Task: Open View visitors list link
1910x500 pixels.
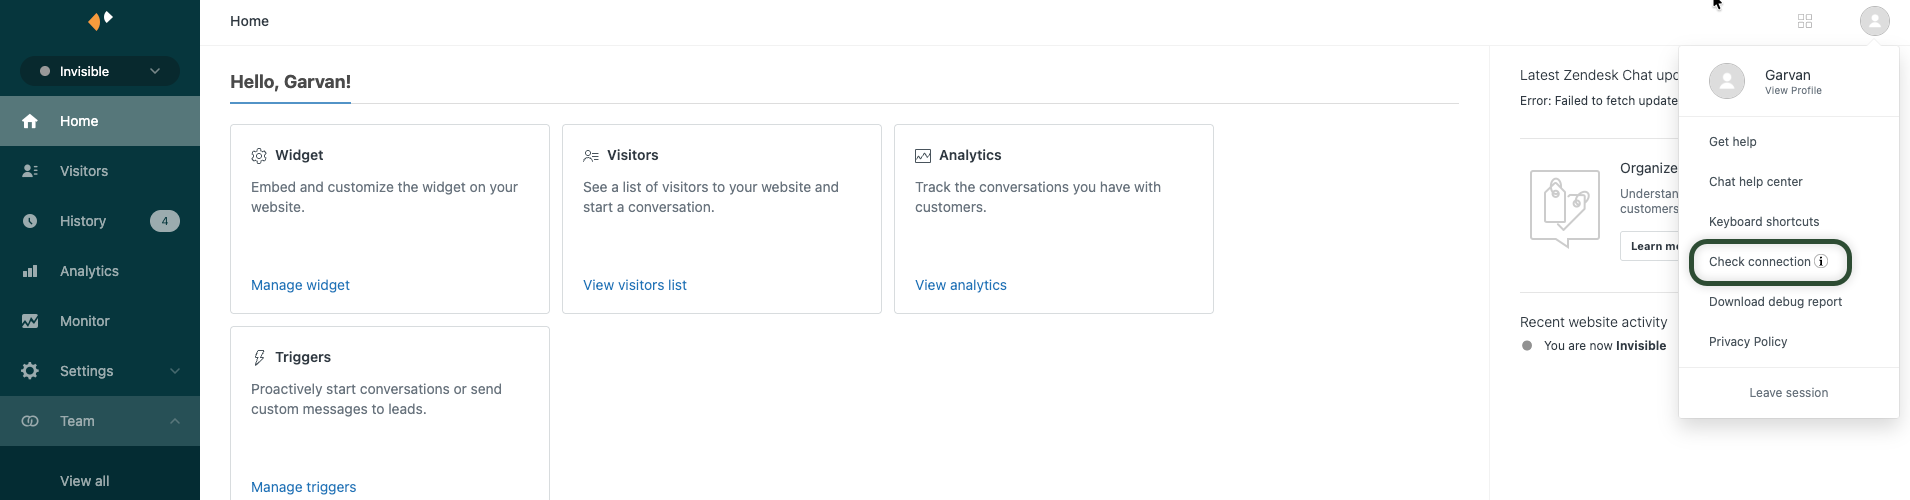Action: point(635,285)
